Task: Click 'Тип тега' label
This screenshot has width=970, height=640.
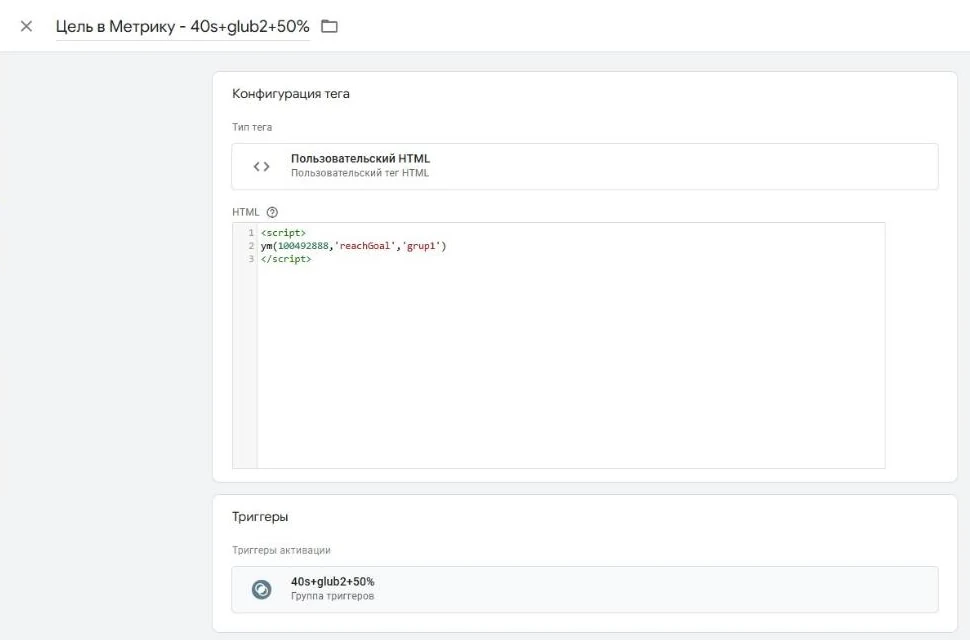Action: pos(252,127)
